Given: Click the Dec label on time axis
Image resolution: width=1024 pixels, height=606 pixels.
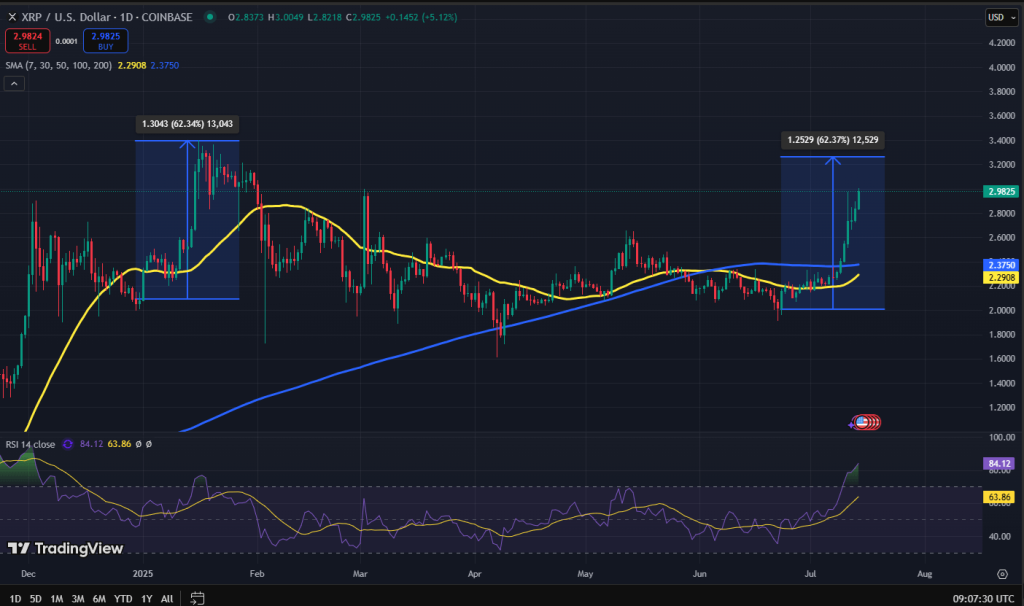Looking at the screenshot, I should [28, 574].
